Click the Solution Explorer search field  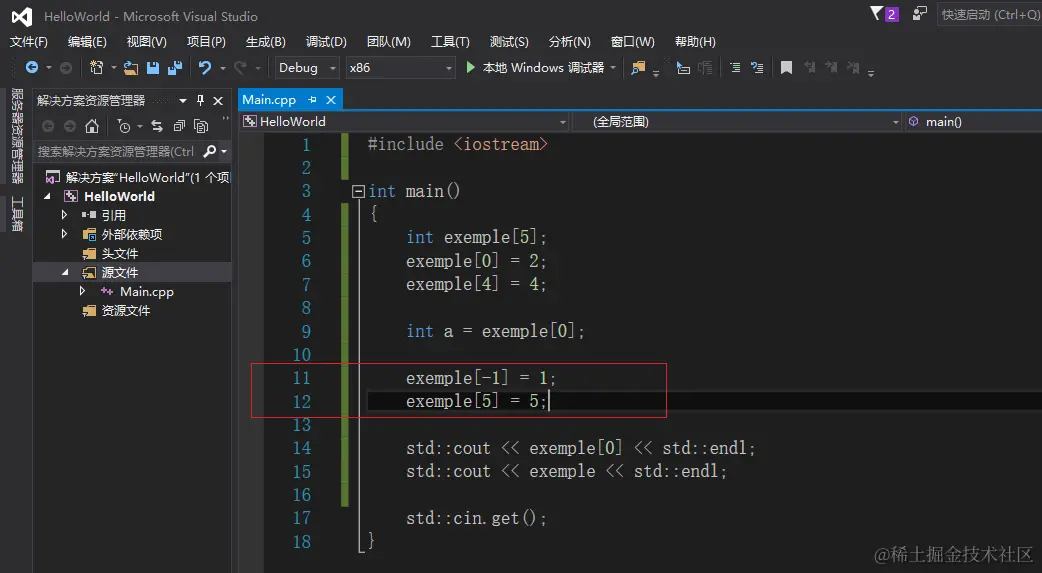tap(118, 152)
